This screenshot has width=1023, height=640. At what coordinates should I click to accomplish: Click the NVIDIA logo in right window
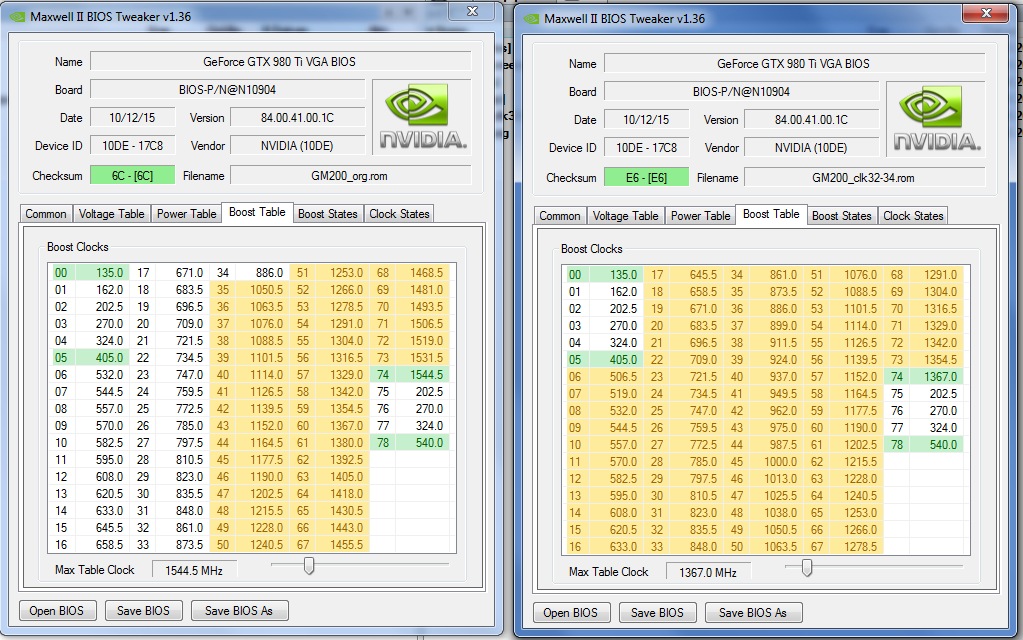tap(936, 119)
